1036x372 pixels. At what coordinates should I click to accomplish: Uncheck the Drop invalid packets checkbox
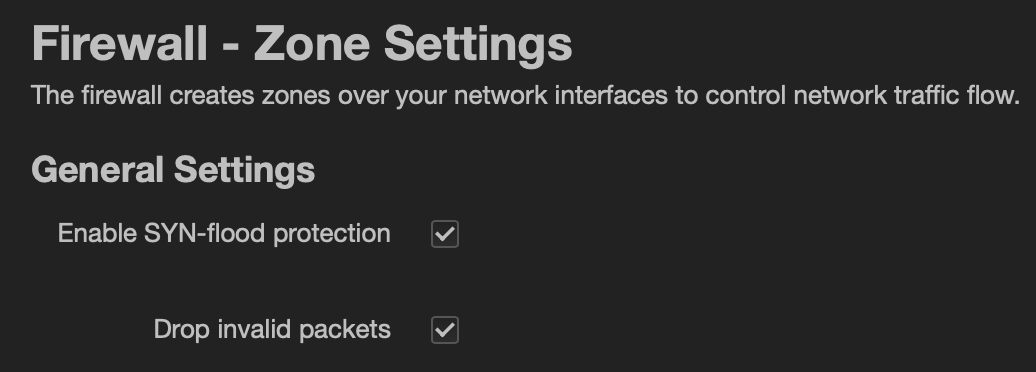(x=445, y=330)
